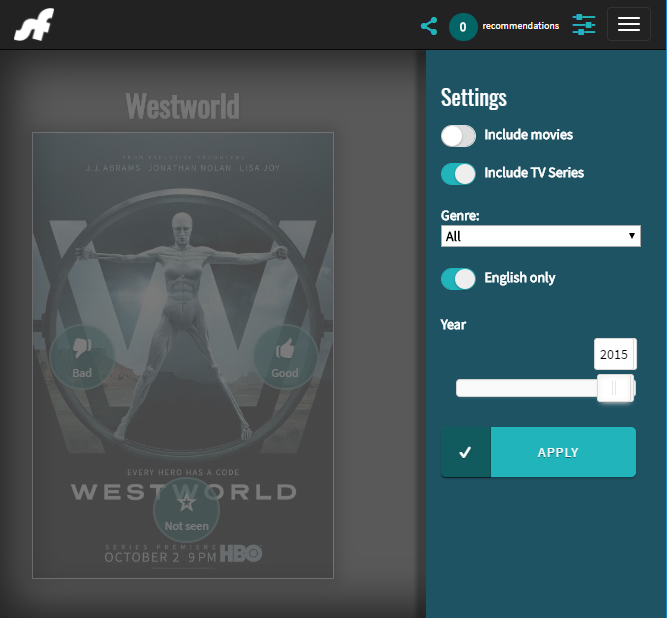667x618 pixels.
Task: Click the Year slider track
Action: pos(545,388)
